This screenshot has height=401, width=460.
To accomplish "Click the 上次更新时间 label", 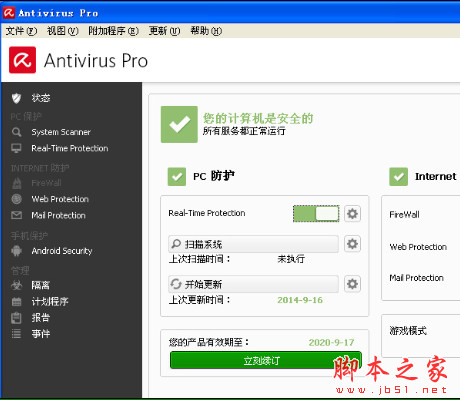I will tap(199, 300).
